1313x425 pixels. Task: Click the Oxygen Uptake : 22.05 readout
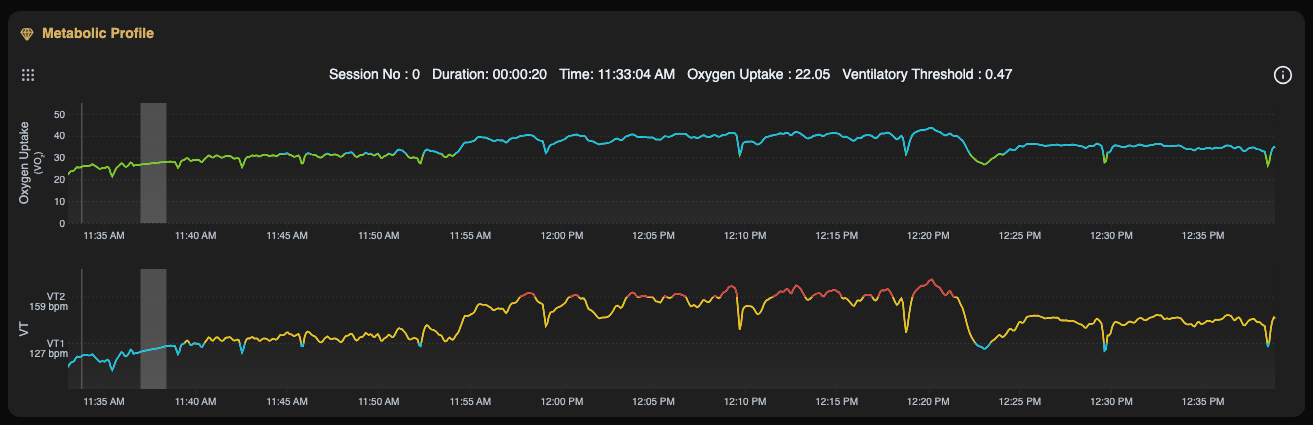[759, 74]
